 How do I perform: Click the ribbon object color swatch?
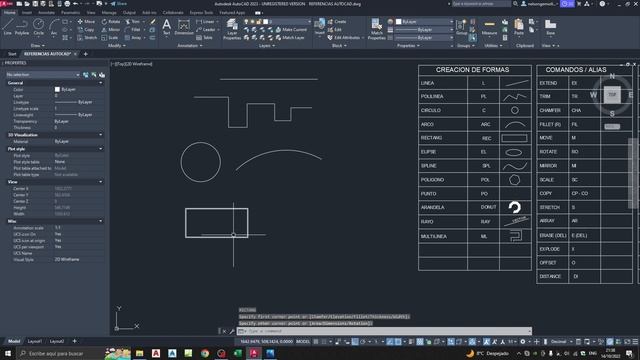[x=398, y=21]
